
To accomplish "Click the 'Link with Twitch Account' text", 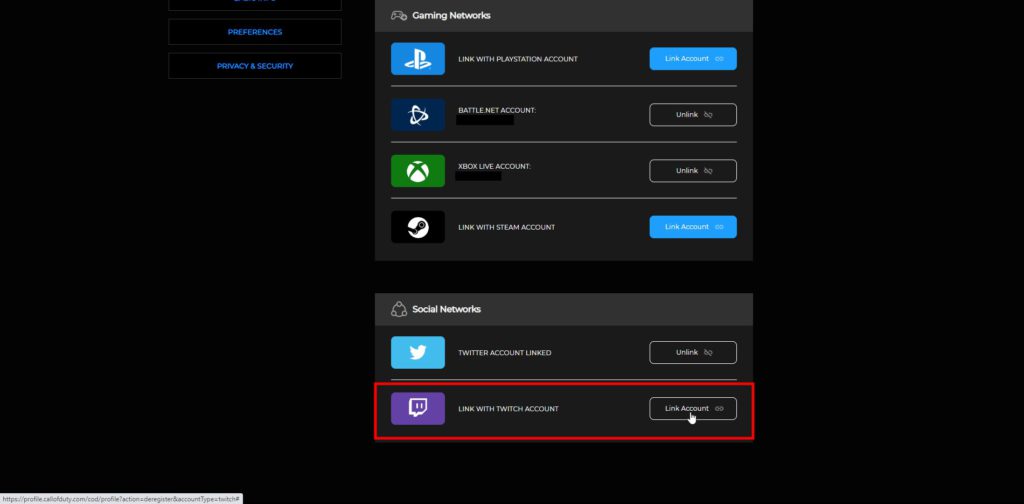I will (x=508, y=409).
